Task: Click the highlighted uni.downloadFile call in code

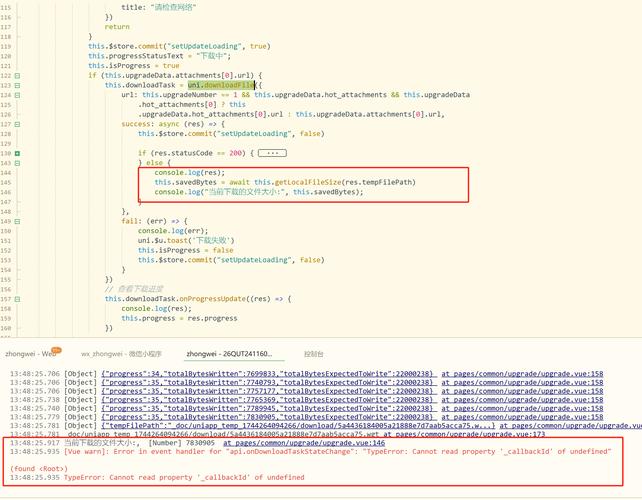Action: click(x=220, y=85)
